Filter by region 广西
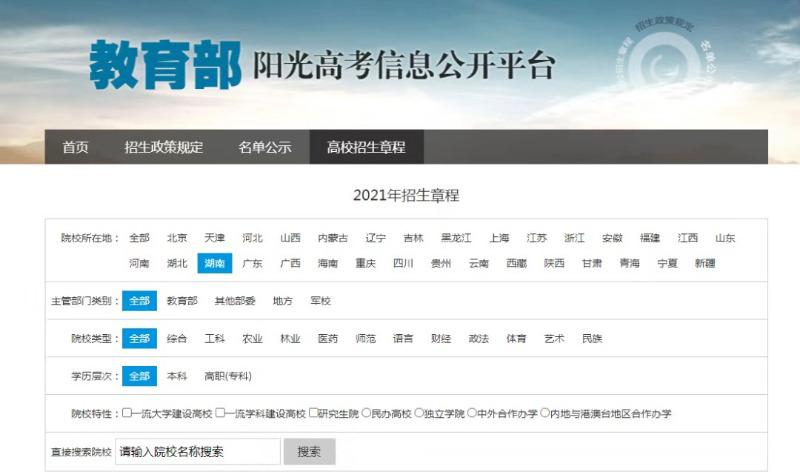Image resolution: width=800 pixels, height=472 pixels. point(290,263)
